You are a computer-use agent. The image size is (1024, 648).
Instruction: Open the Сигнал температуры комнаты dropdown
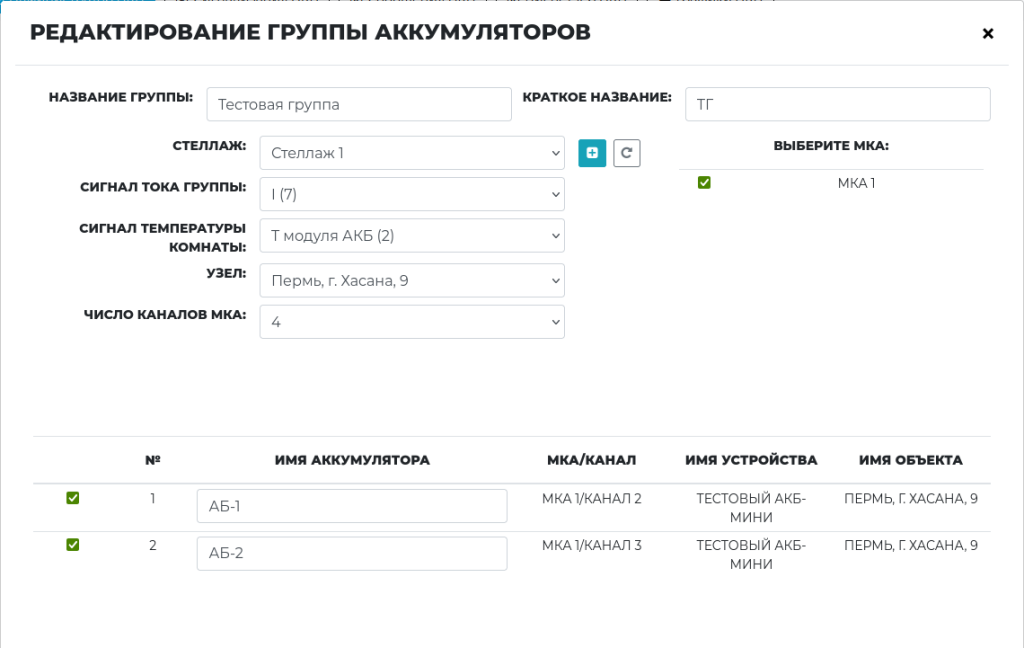(412, 236)
